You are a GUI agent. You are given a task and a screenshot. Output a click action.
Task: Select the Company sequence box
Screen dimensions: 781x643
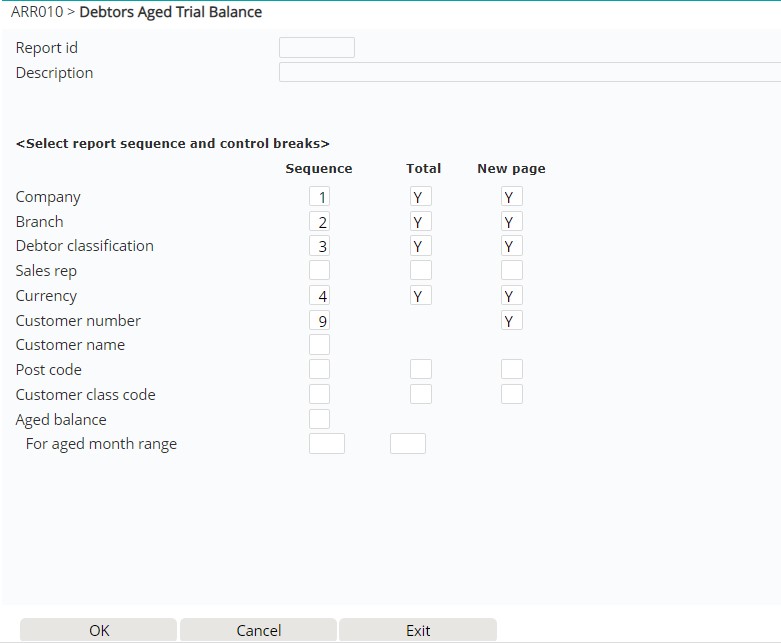pyautogui.click(x=319, y=197)
